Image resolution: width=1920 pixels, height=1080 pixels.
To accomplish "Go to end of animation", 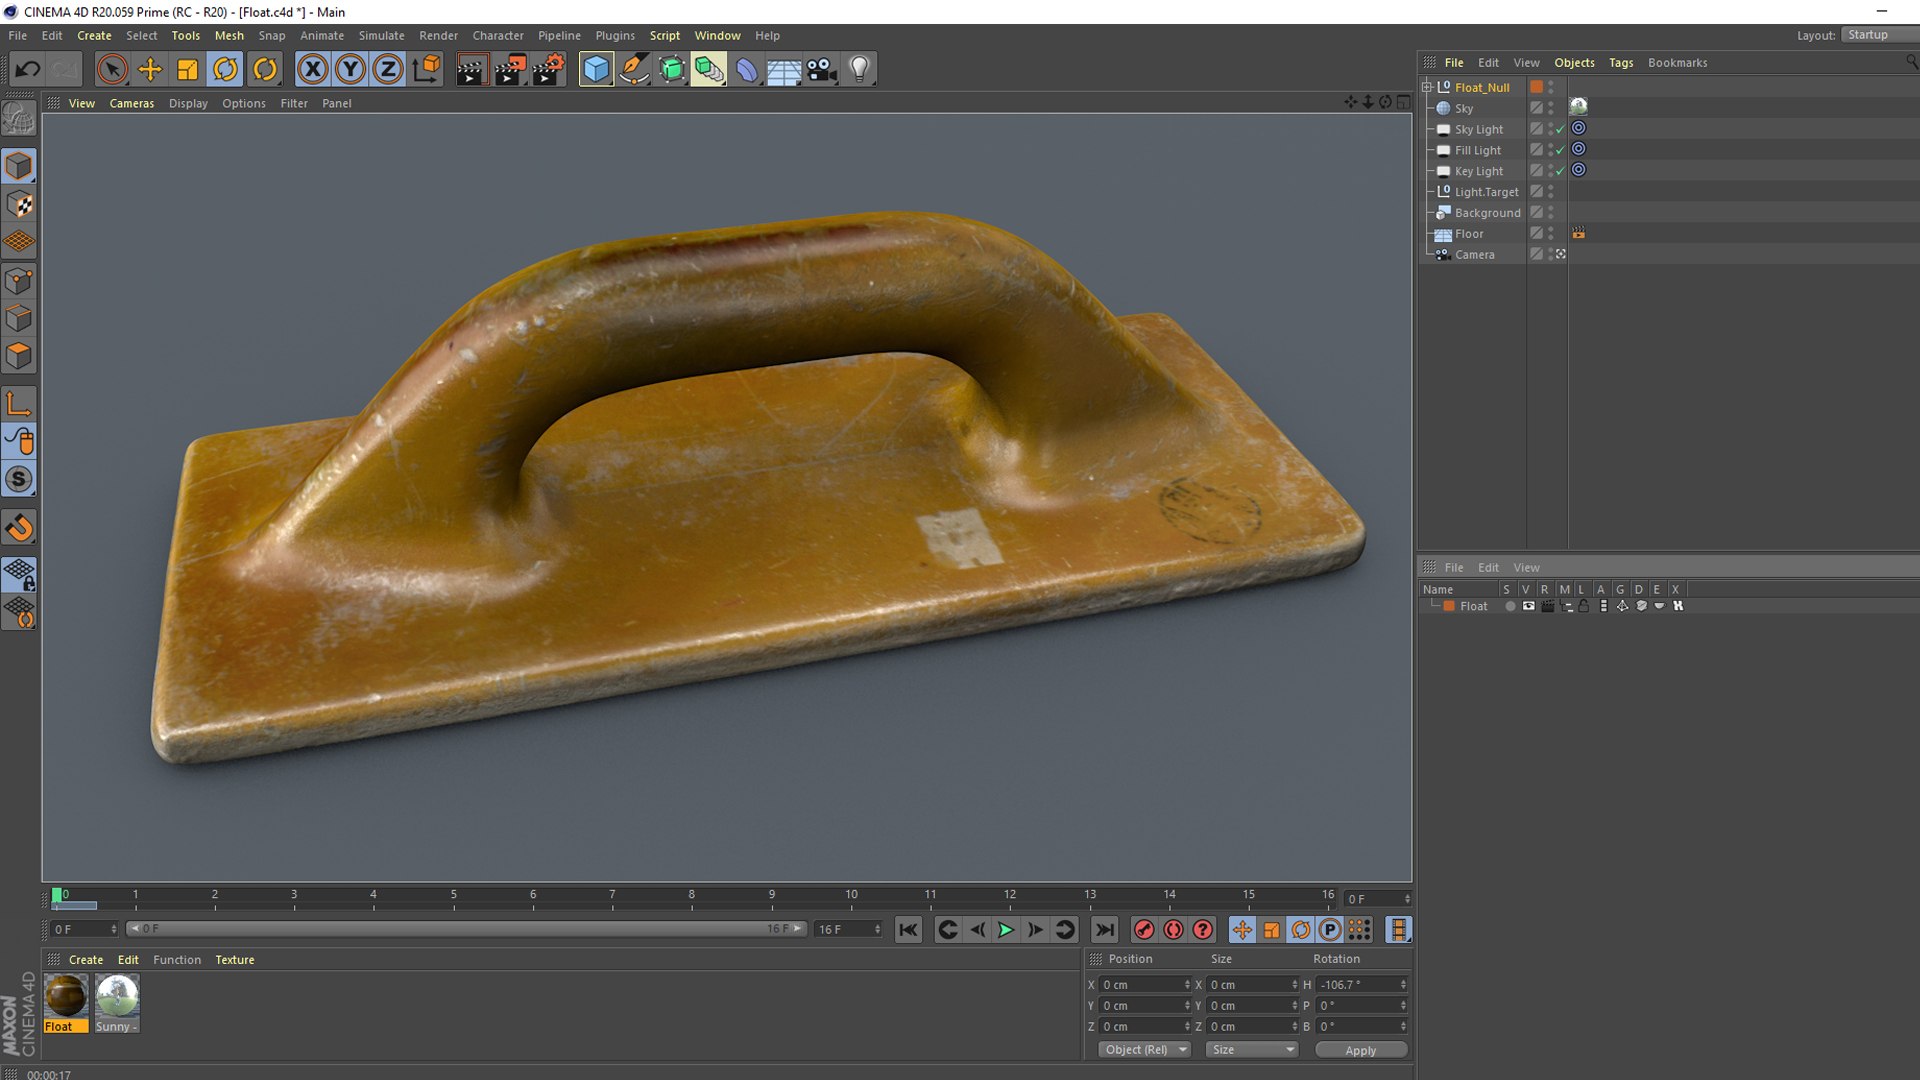I will pos(1104,930).
